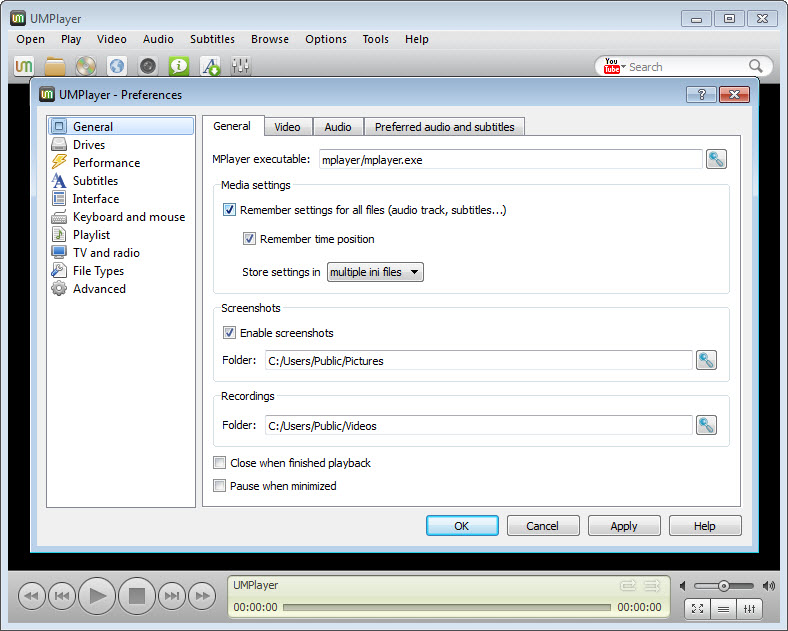
Task: Select Drives in preferences list
Action: pyautogui.click(x=121, y=145)
